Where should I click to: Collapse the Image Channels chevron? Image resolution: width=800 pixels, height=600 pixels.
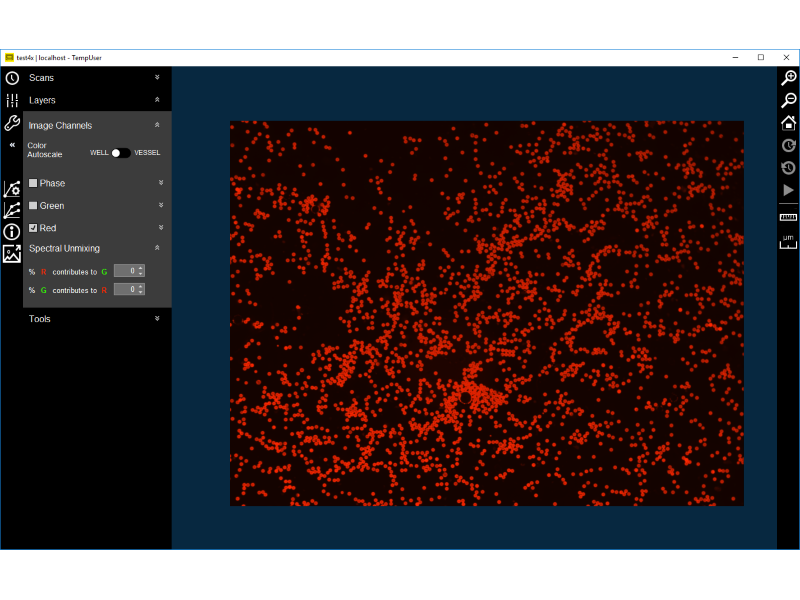(x=157, y=124)
